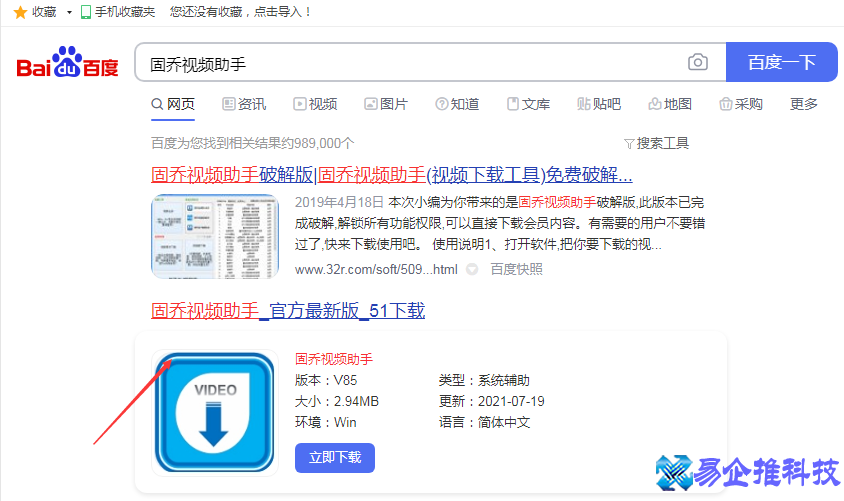Go to the 贴吧 tab

(599, 104)
